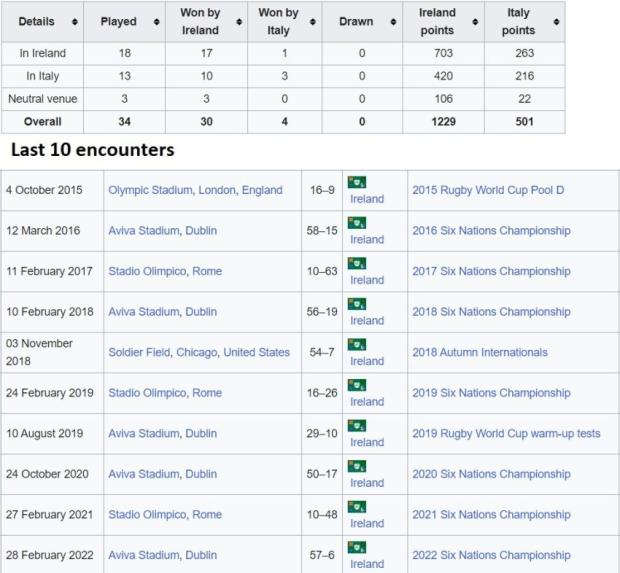Open Chicago link in 2018 row

pyautogui.click(x=197, y=352)
